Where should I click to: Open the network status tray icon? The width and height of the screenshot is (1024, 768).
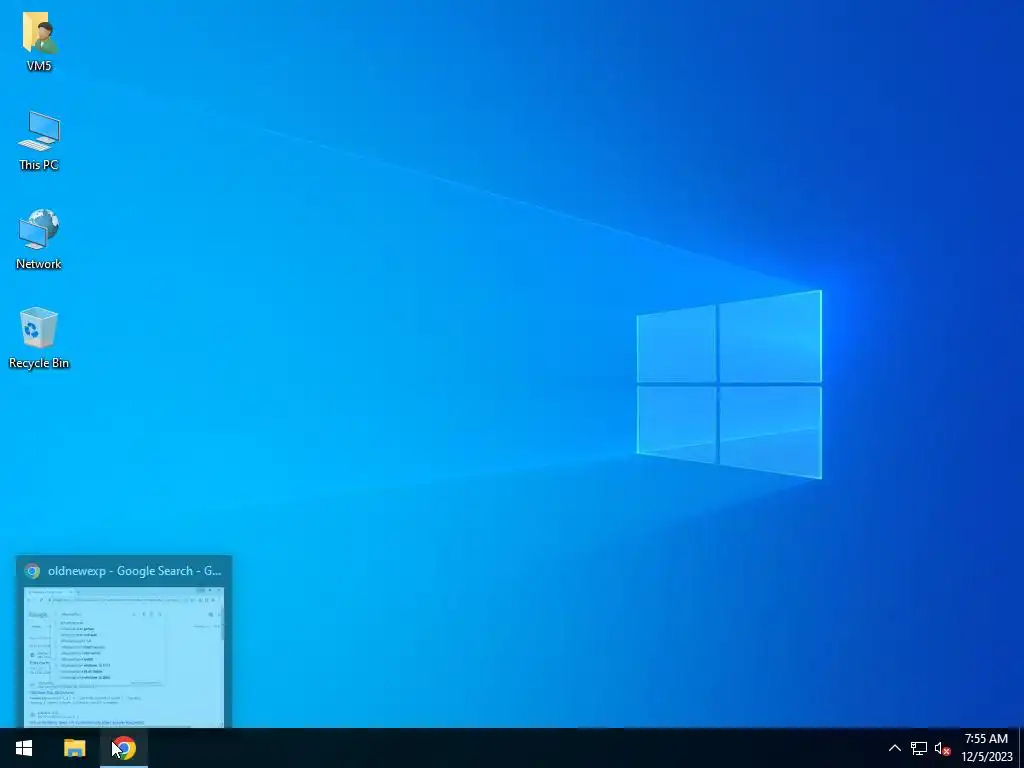click(919, 748)
